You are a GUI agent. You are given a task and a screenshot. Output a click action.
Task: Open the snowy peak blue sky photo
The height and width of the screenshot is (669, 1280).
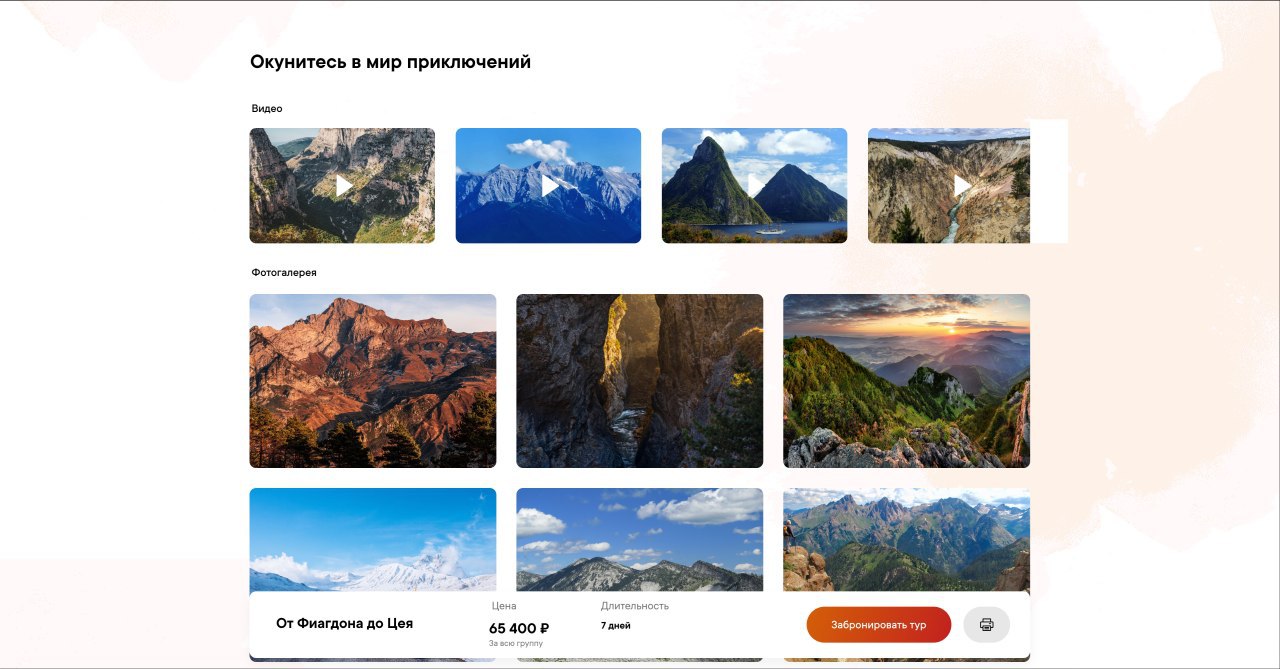[373, 540]
